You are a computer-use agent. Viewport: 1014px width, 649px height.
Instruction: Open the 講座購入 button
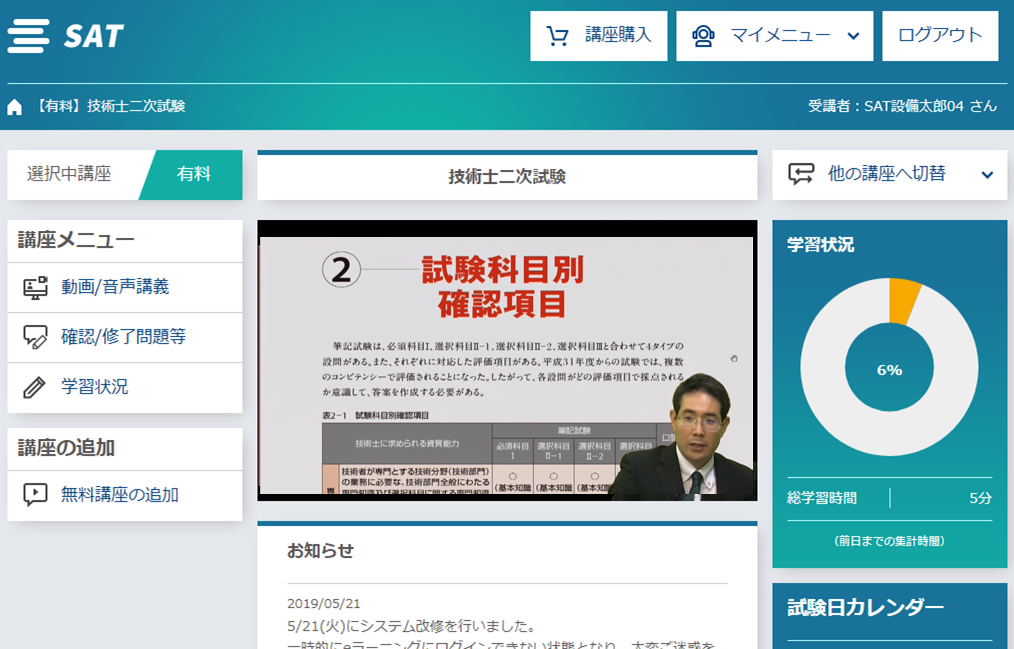(x=598, y=36)
